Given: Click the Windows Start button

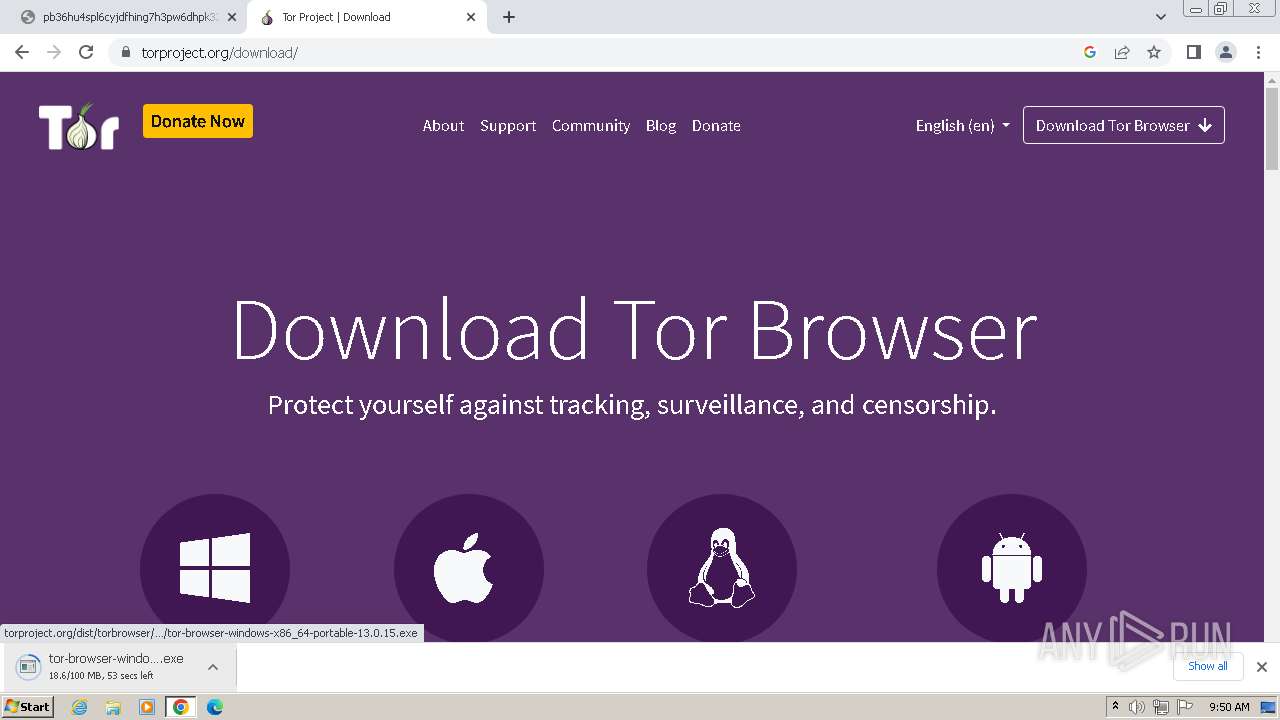Looking at the screenshot, I should 28,707.
